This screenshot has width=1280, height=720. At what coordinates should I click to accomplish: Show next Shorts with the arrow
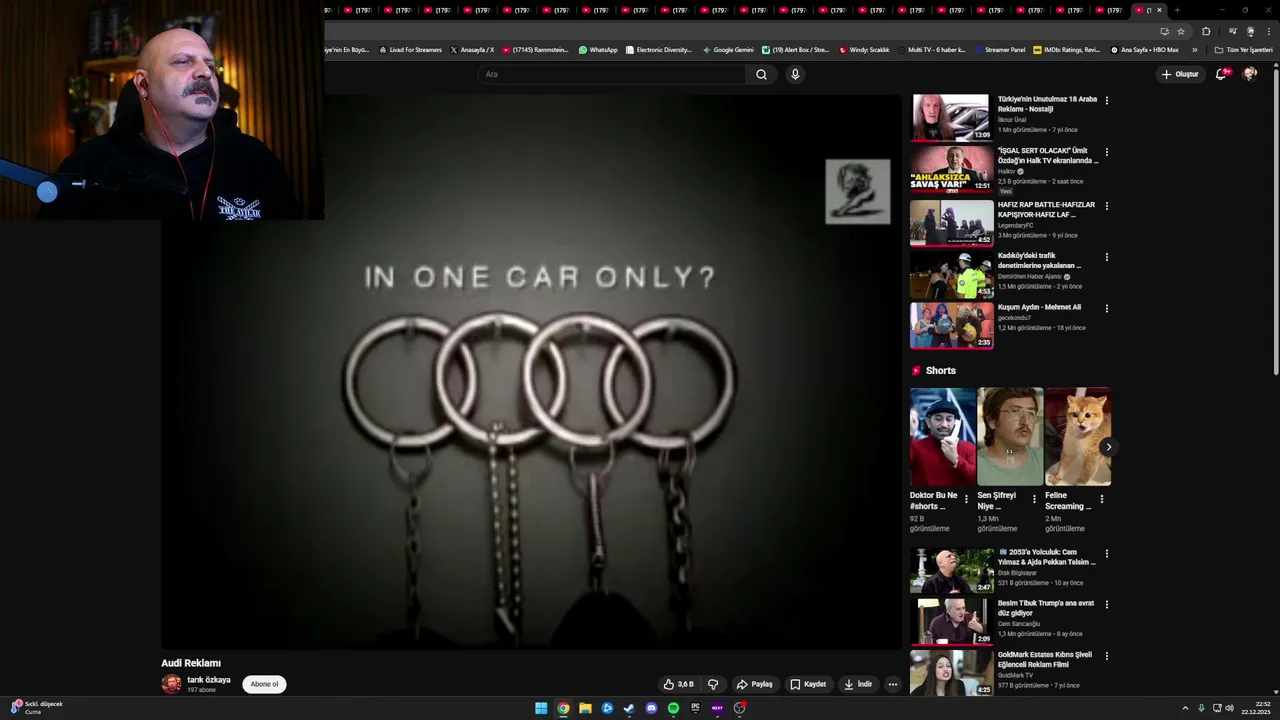click(1108, 447)
